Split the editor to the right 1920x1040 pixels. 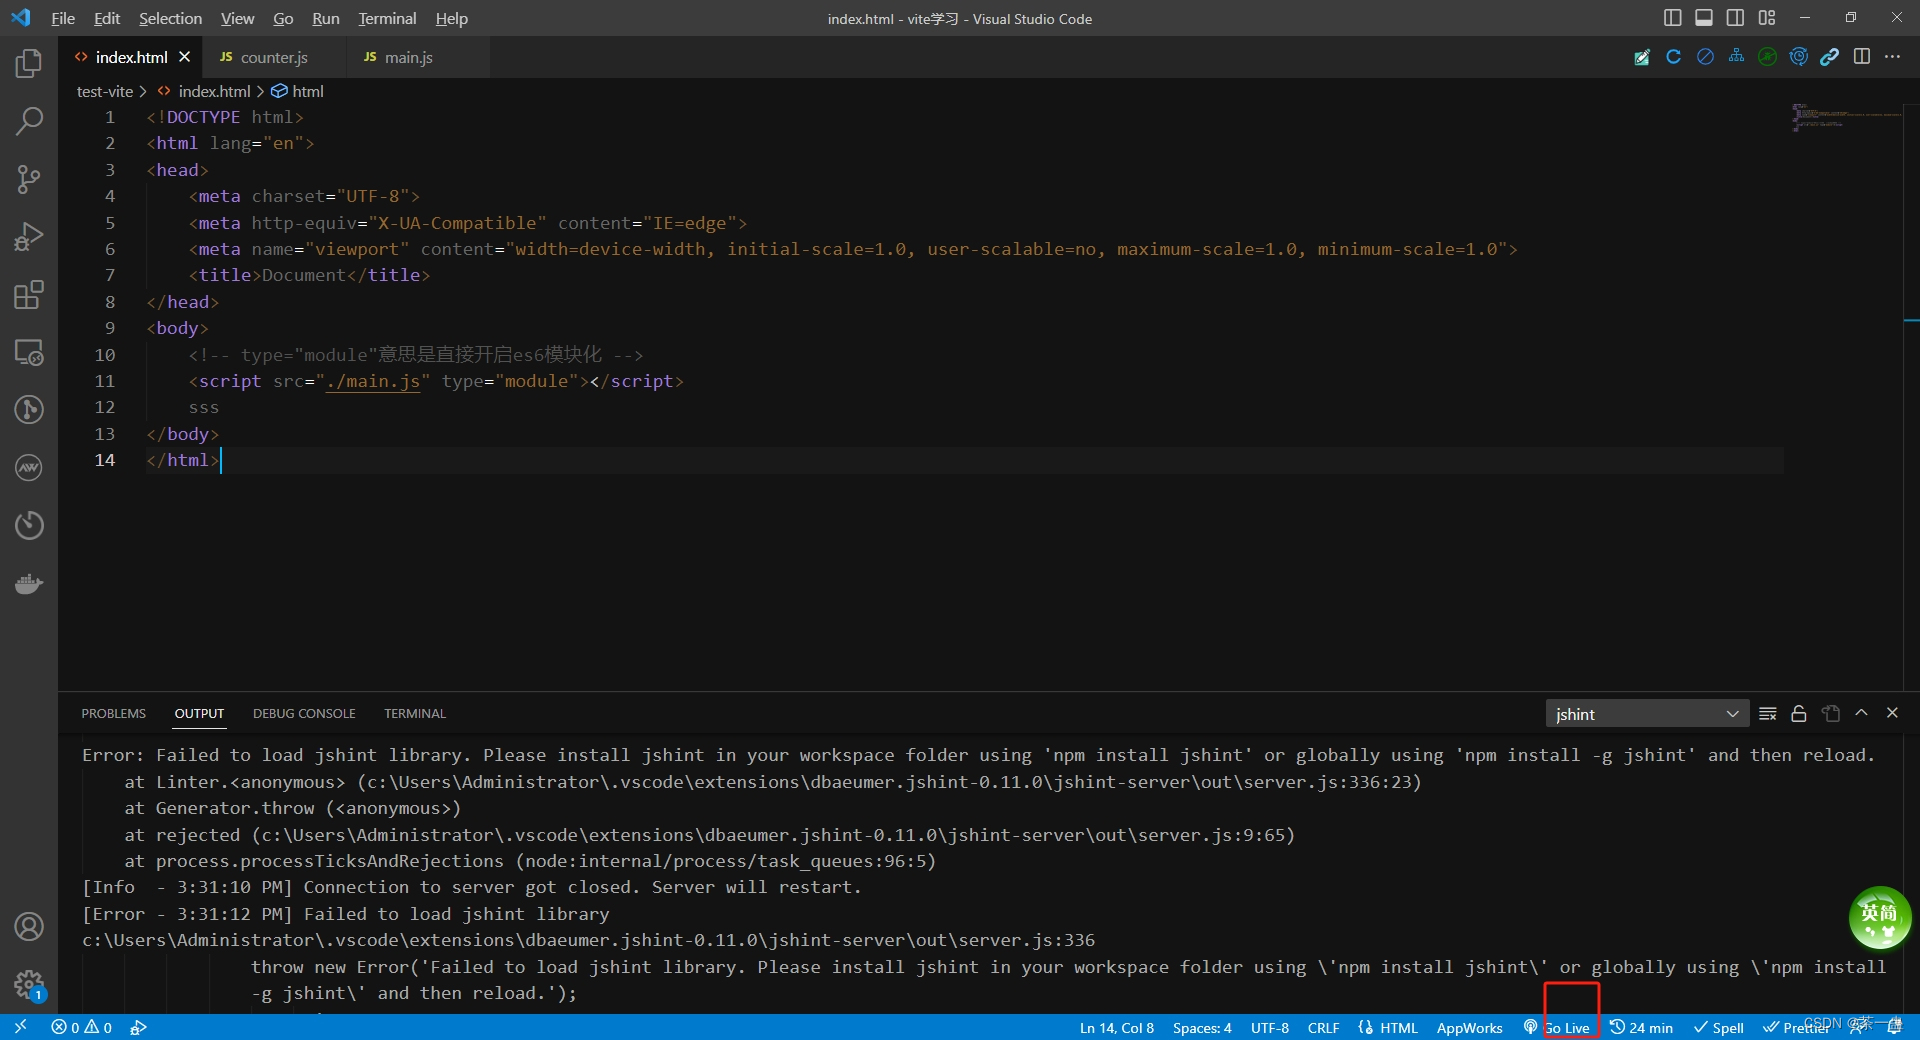[1862, 57]
